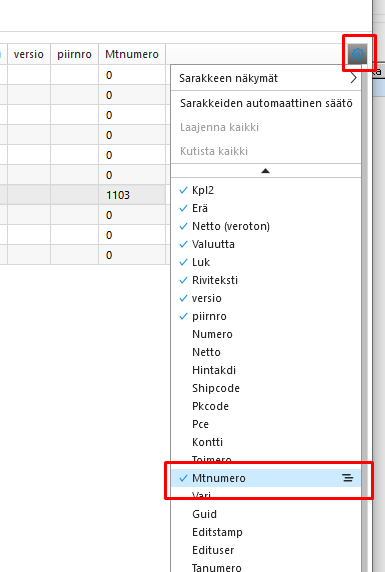Viewport: 385px width, 572px height.
Task: Click the checkmark icon beside Valuutta
Action: pyautogui.click(x=184, y=244)
